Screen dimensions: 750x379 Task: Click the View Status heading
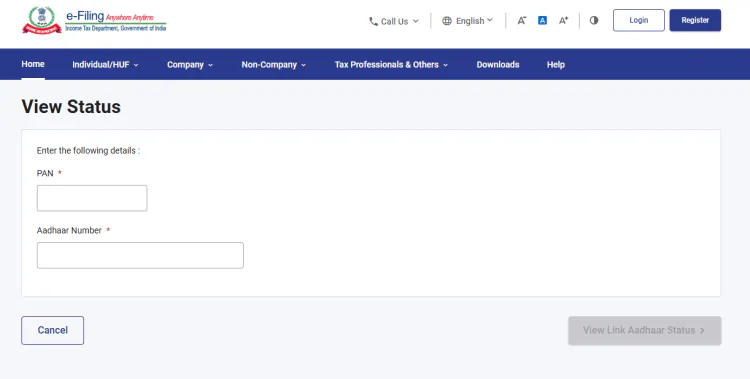point(71,106)
